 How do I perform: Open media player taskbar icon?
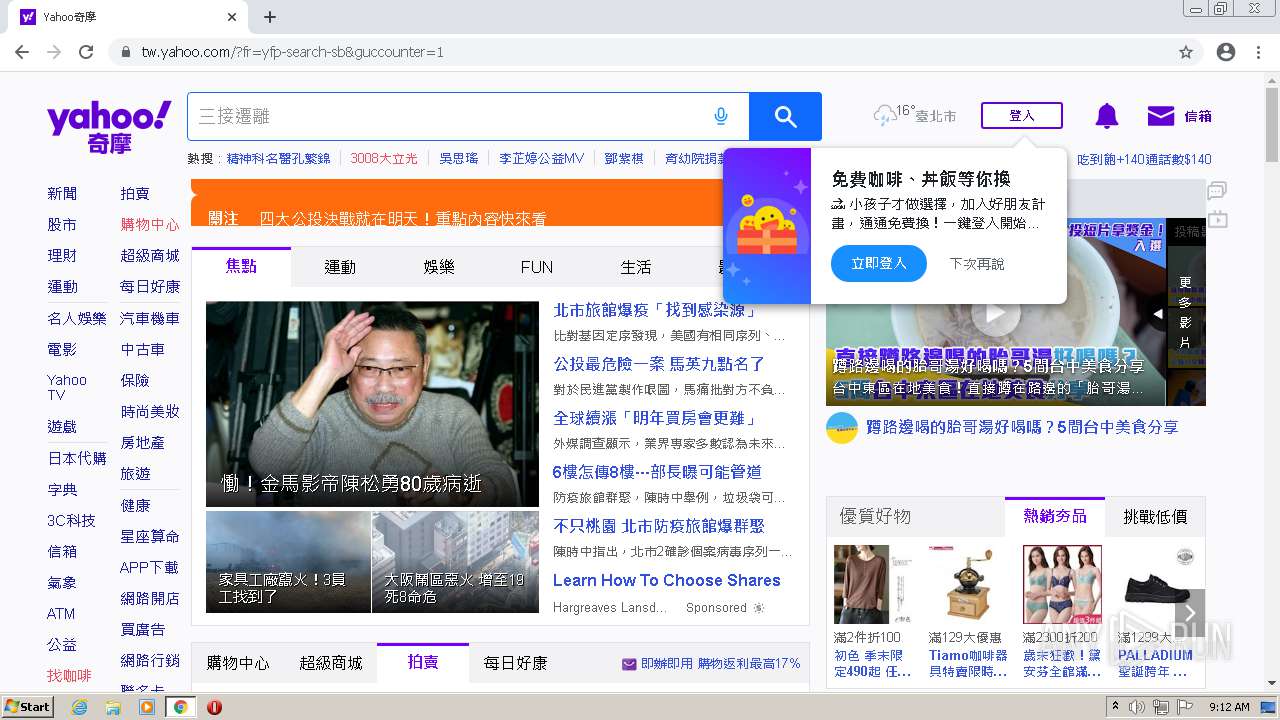point(147,707)
